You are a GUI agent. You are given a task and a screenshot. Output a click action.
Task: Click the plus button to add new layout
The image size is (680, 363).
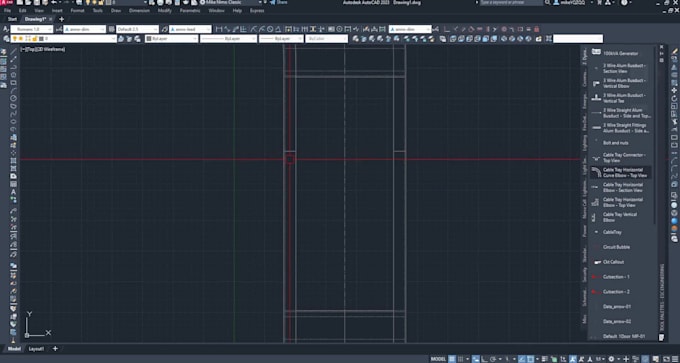point(55,349)
